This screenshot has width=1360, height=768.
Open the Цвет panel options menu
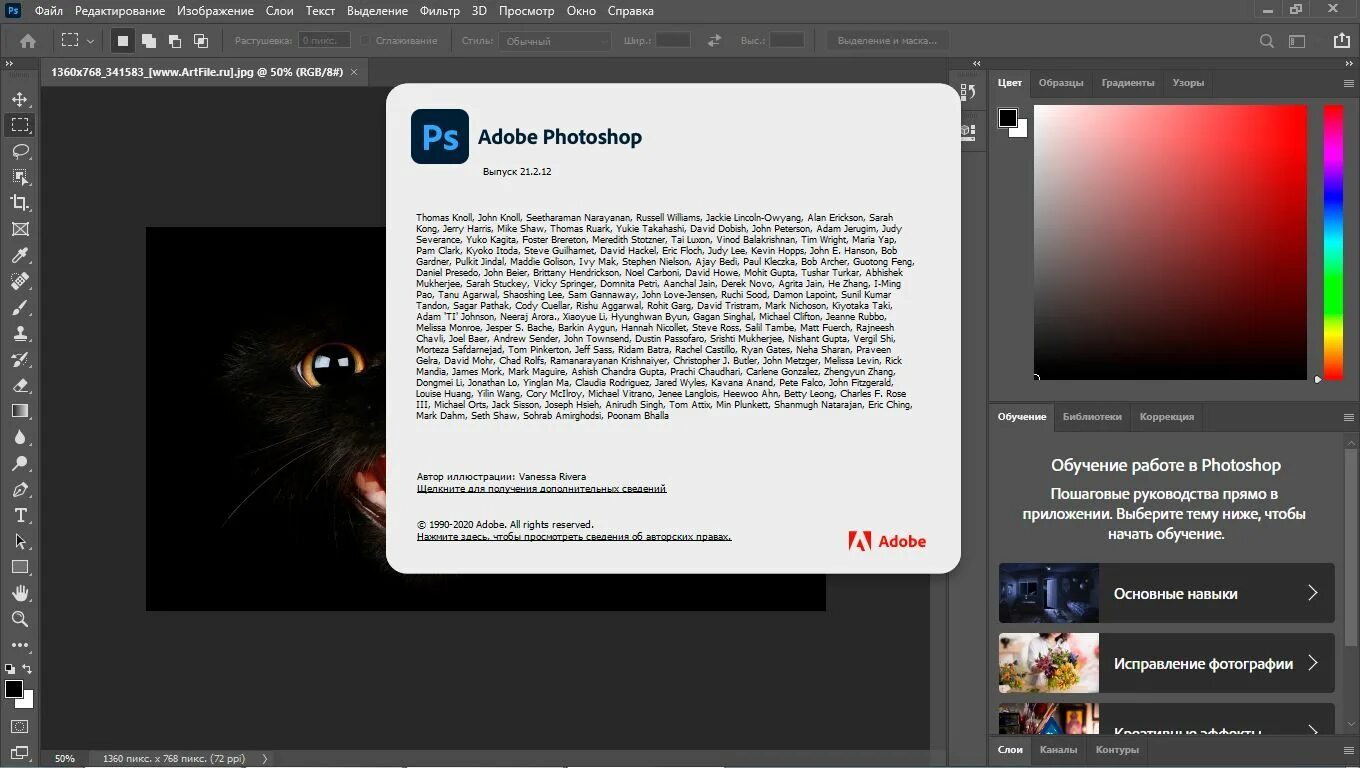[x=1349, y=83]
